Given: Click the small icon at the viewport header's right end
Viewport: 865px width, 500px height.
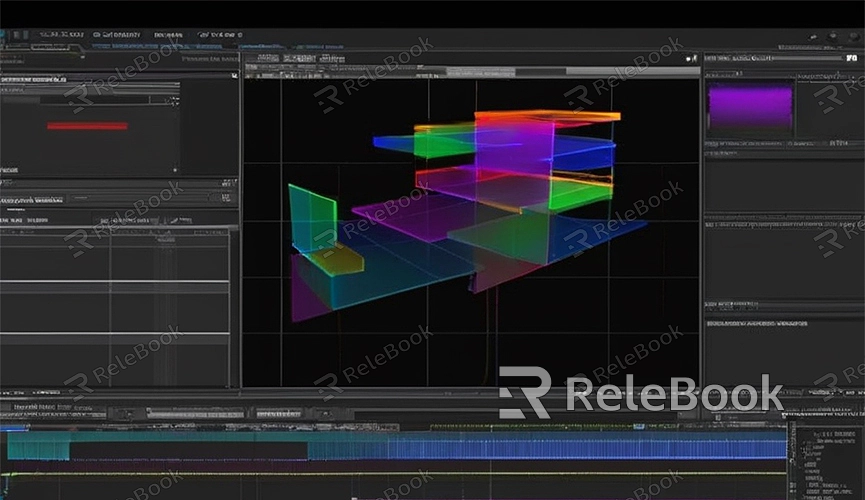Looking at the screenshot, I should (691, 58).
